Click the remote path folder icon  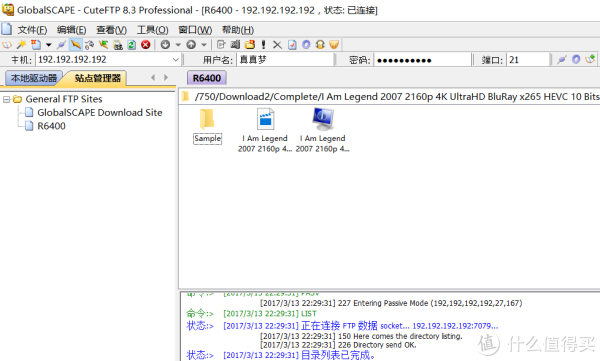pyautogui.click(x=186, y=96)
